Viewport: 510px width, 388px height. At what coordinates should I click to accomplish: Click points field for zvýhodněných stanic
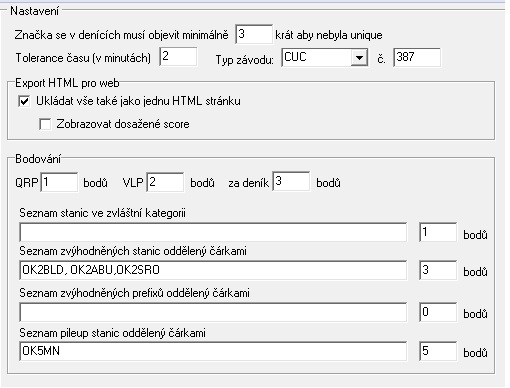point(438,270)
